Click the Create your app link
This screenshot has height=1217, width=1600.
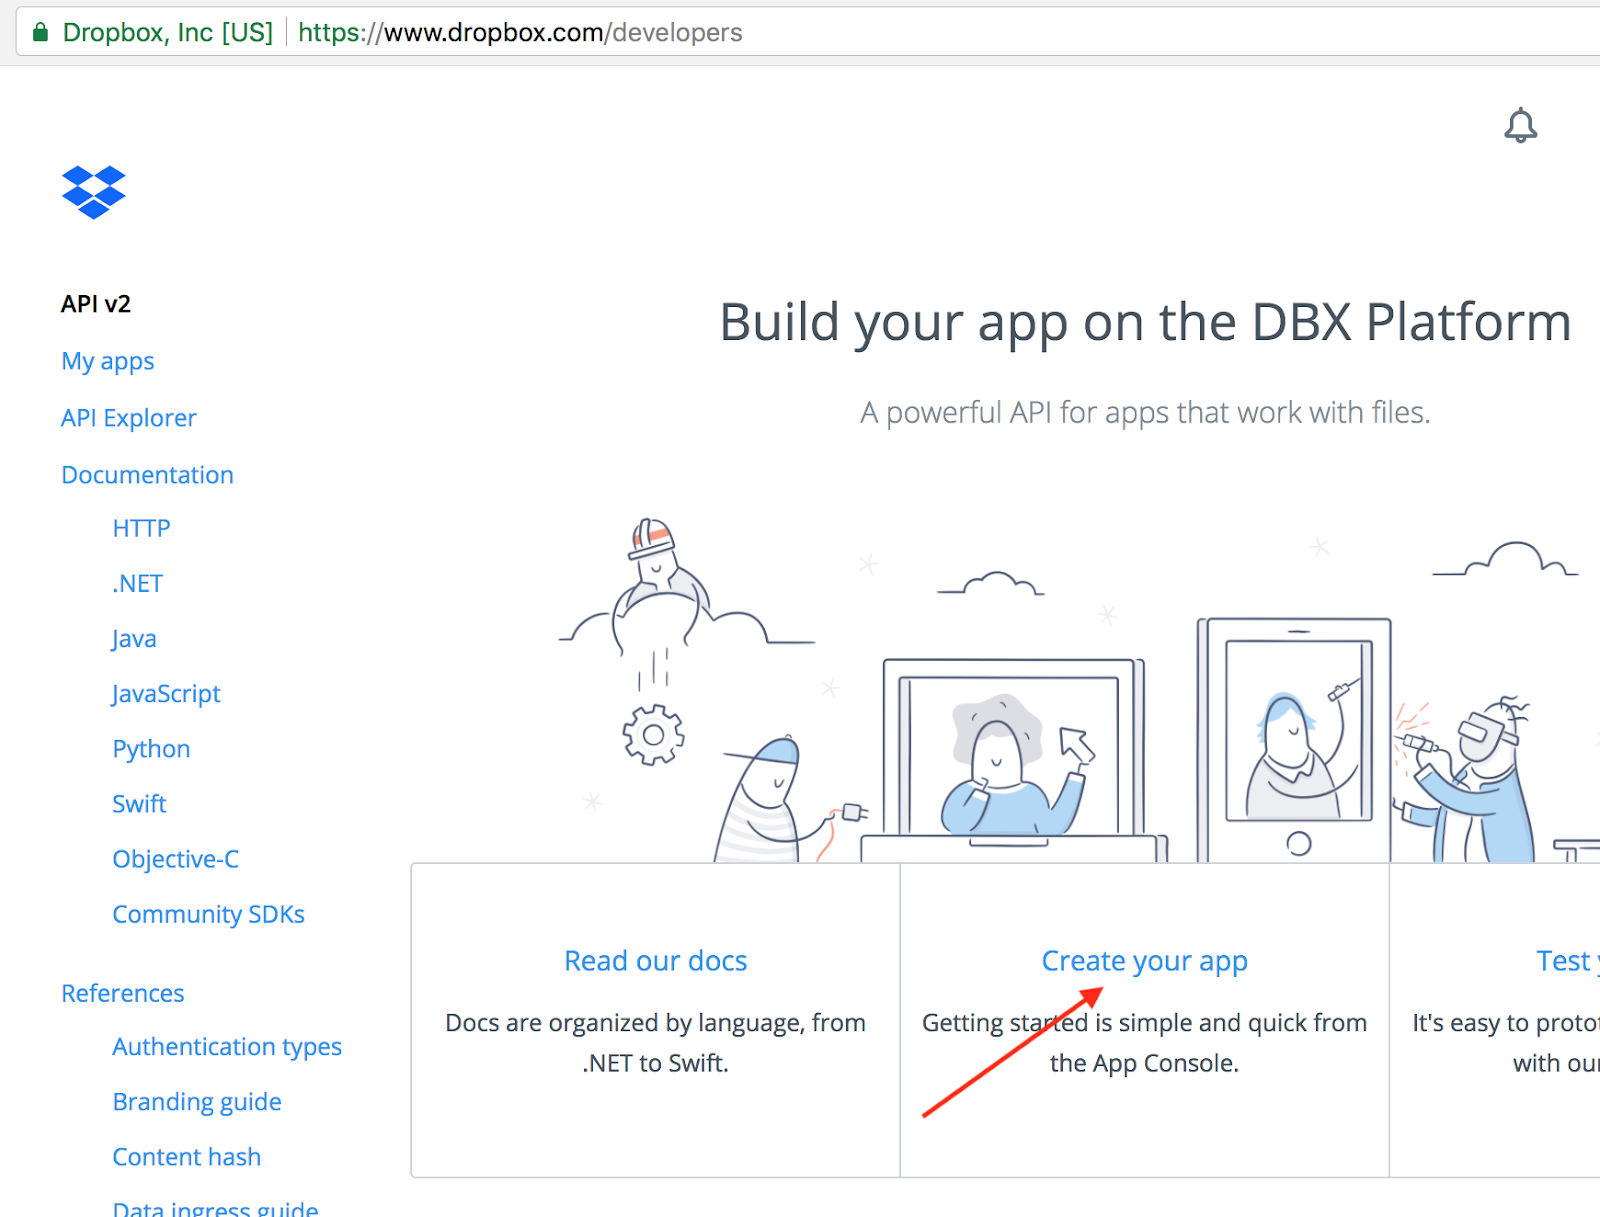(x=1145, y=961)
